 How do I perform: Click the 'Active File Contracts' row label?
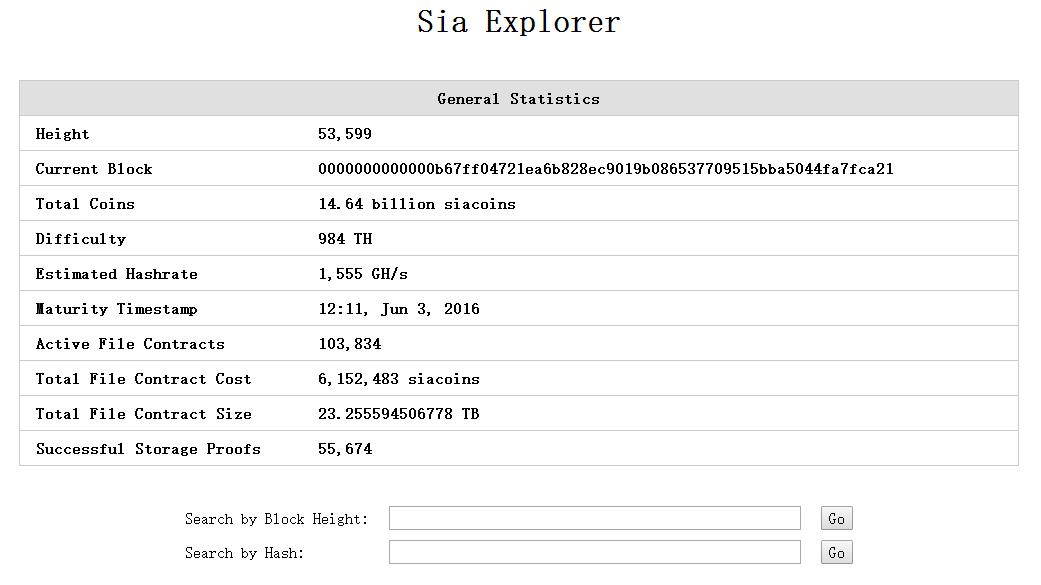click(x=130, y=344)
